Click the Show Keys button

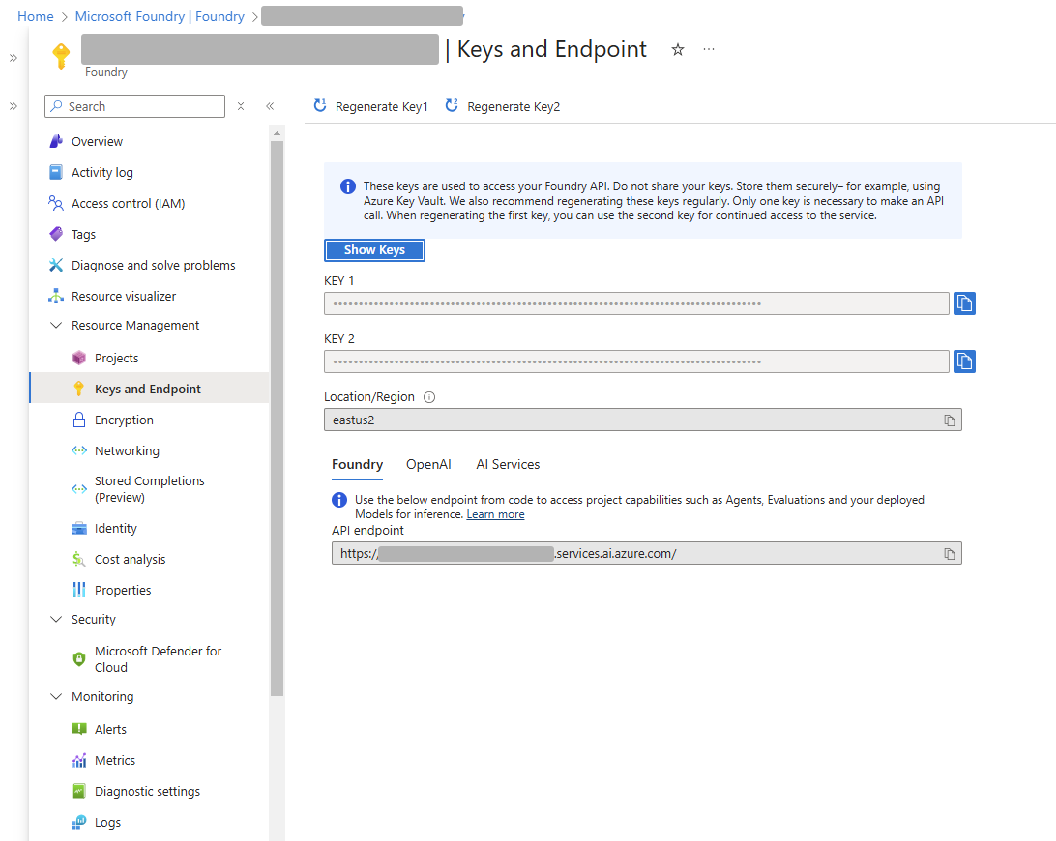pyautogui.click(x=374, y=250)
